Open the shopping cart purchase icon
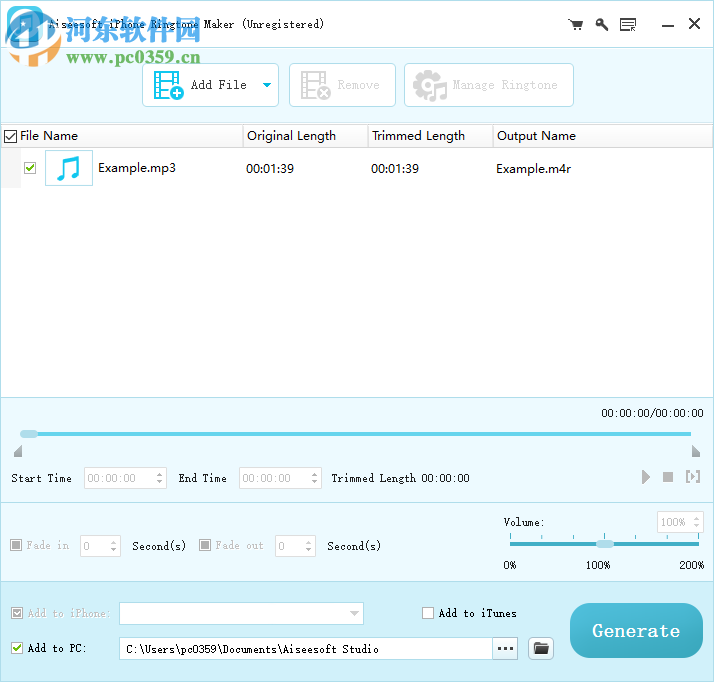714x682 pixels. click(x=576, y=24)
